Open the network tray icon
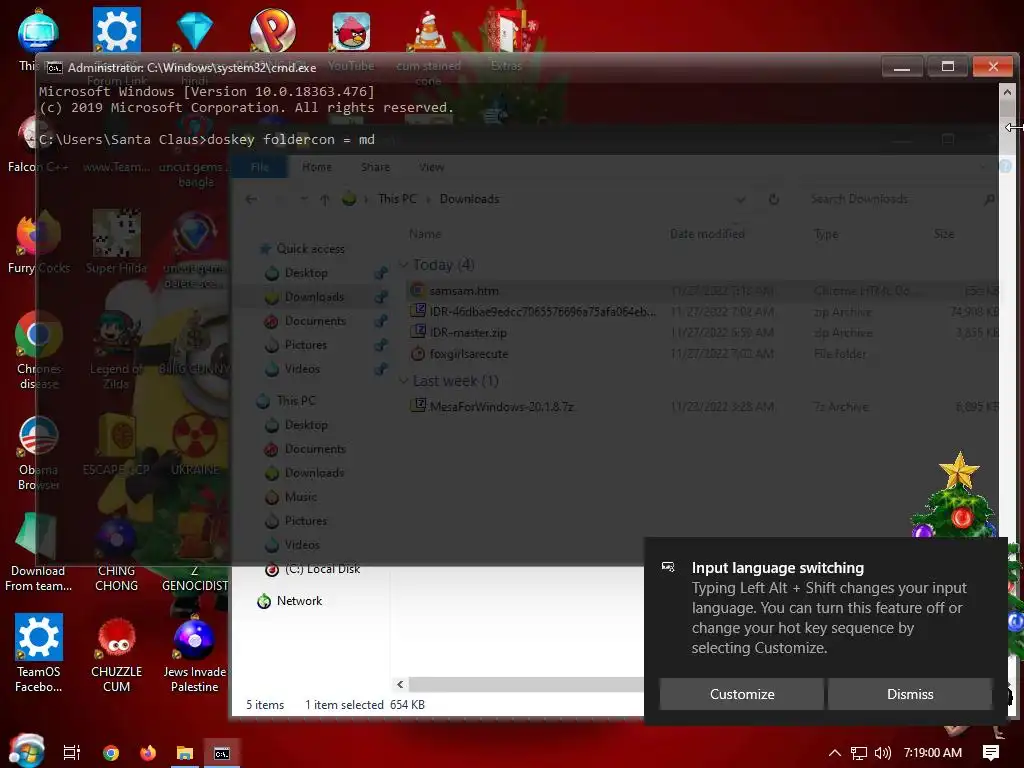The image size is (1024, 768). pyautogui.click(x=859, y=753)
